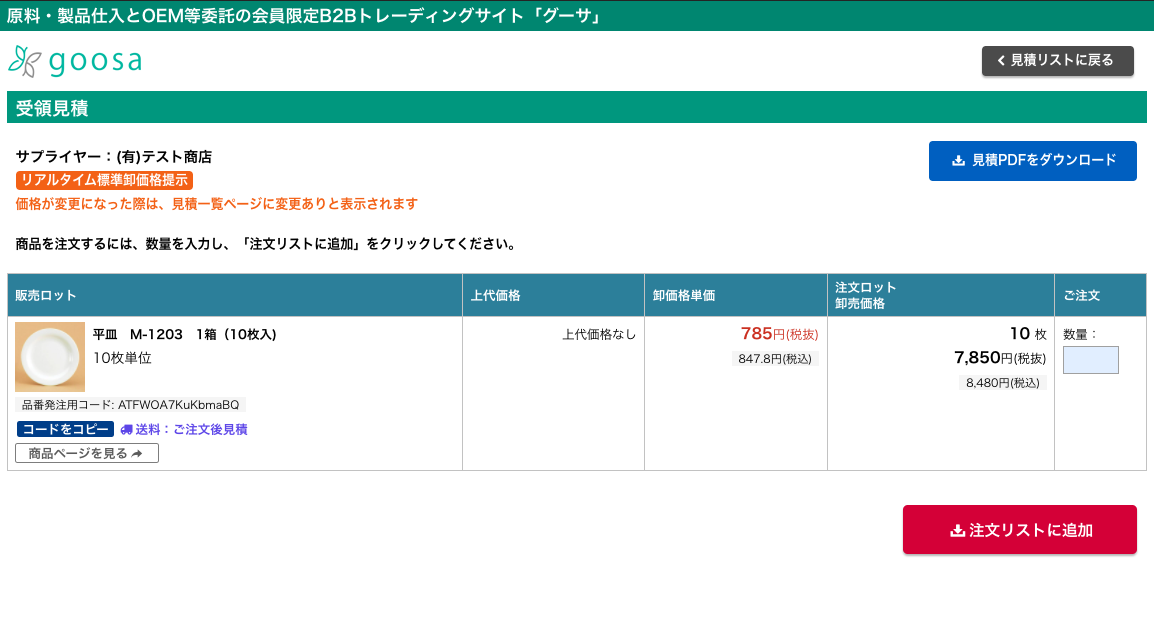The height and width of the screenshot is (620, 1154).
Task: Click the goosa butterfly logo icon
Action: click(24, 61)
